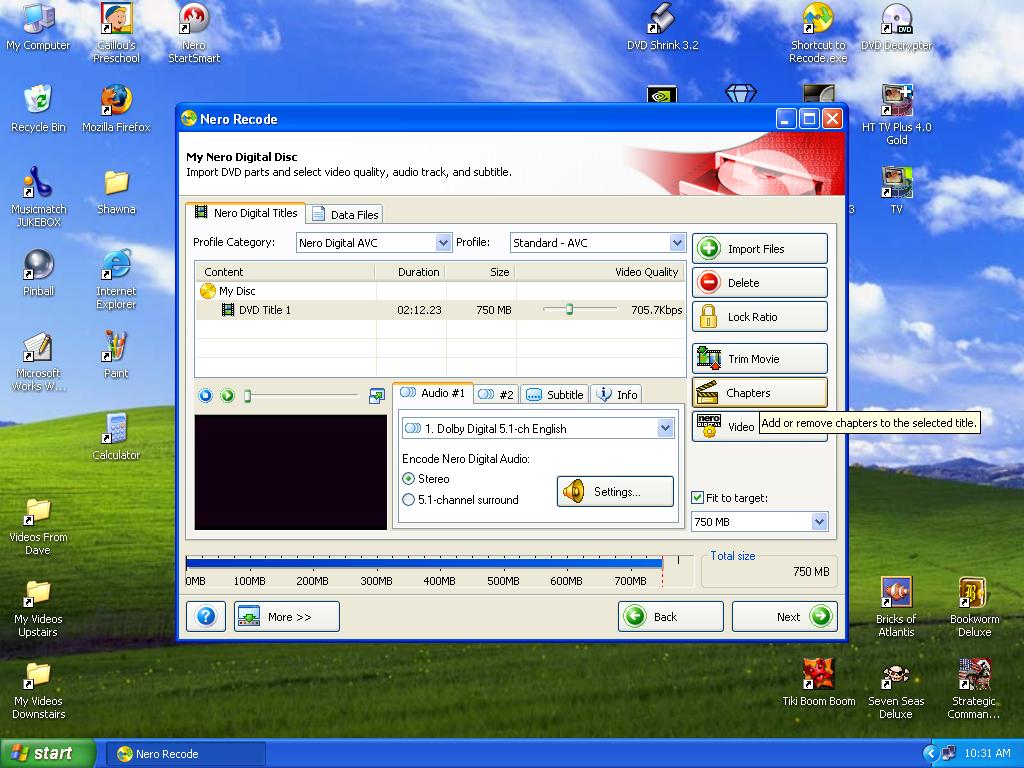
Task: Launch Pinball desktop icon
Action: (38, 274)
